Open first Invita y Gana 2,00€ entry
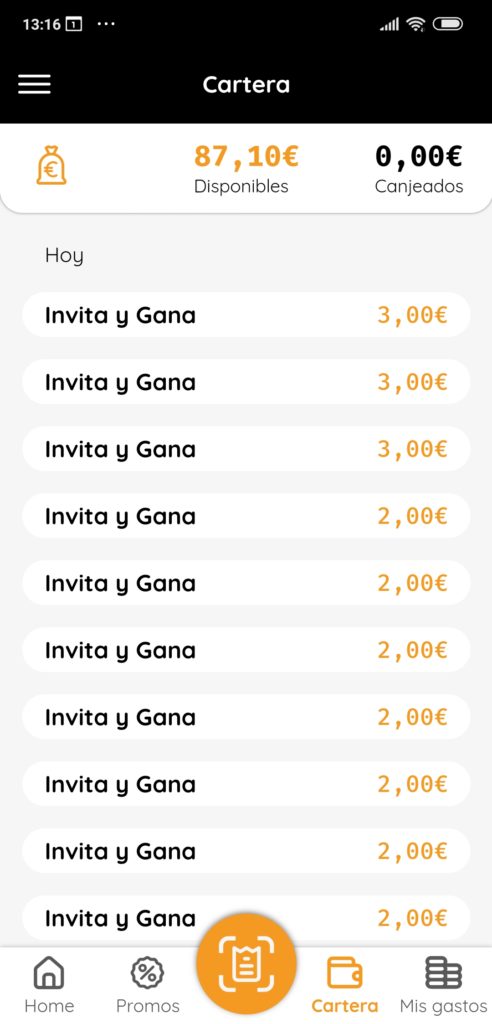 coord(246,516)
